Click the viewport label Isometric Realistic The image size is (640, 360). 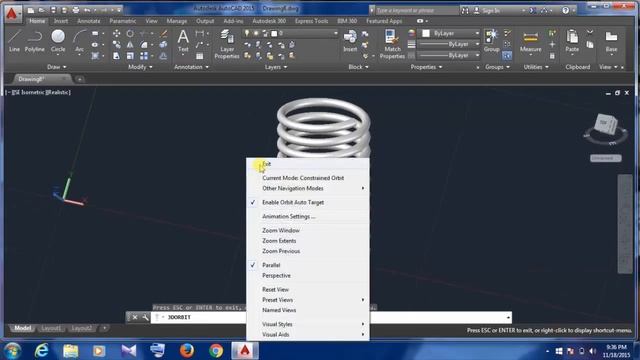(x=38, y=93)
